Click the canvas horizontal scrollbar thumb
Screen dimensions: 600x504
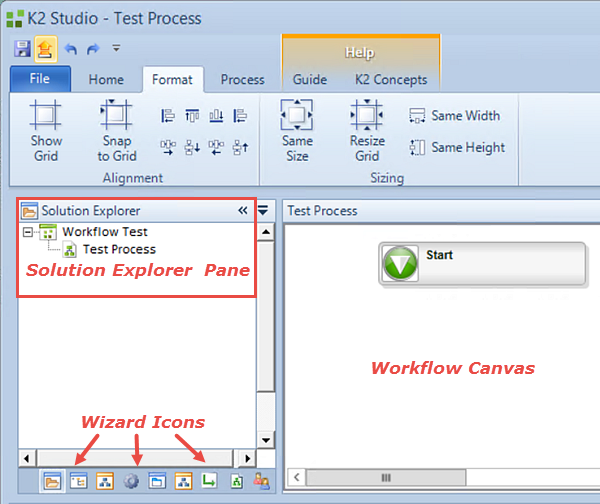point(386,478)
